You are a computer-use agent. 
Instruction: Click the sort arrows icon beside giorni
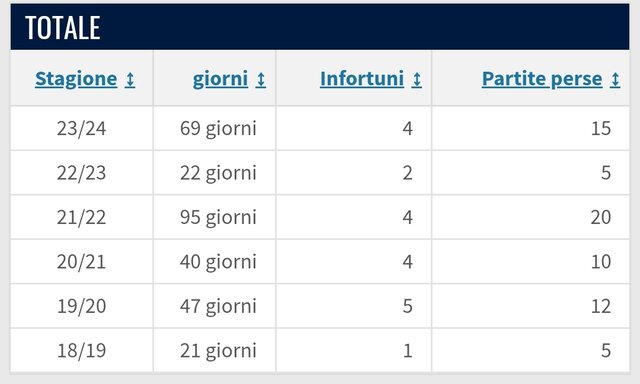pos(261,80)
